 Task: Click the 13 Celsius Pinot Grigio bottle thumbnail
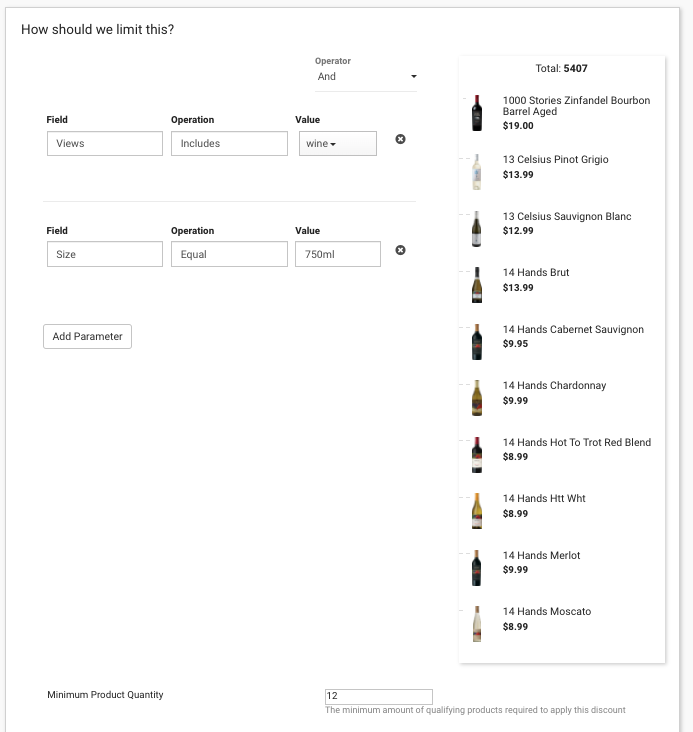tap(476, 172)
